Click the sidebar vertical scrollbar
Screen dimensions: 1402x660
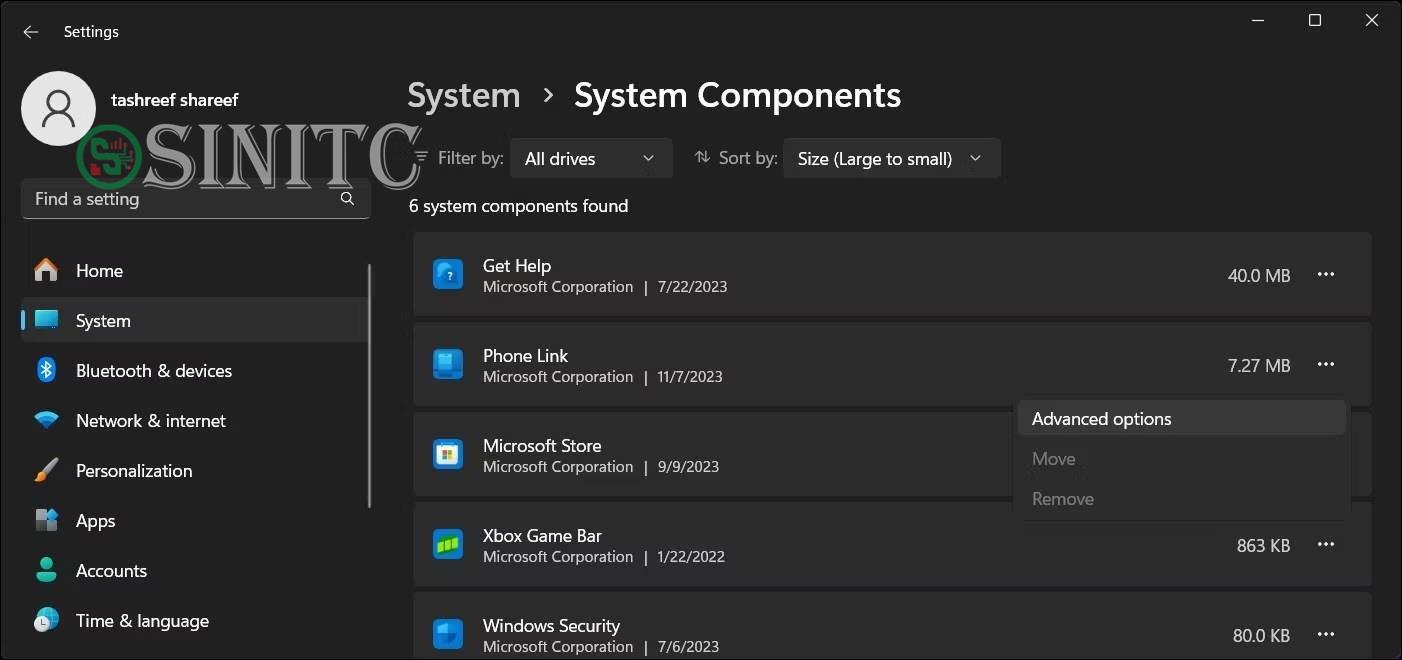click(x=369, y=386)
